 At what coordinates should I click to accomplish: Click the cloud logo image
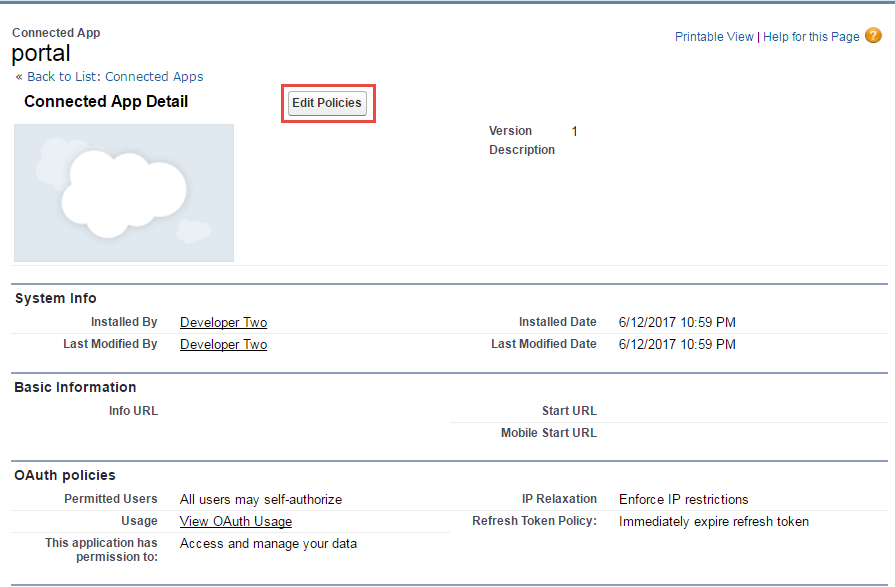(x=124, y=193)
